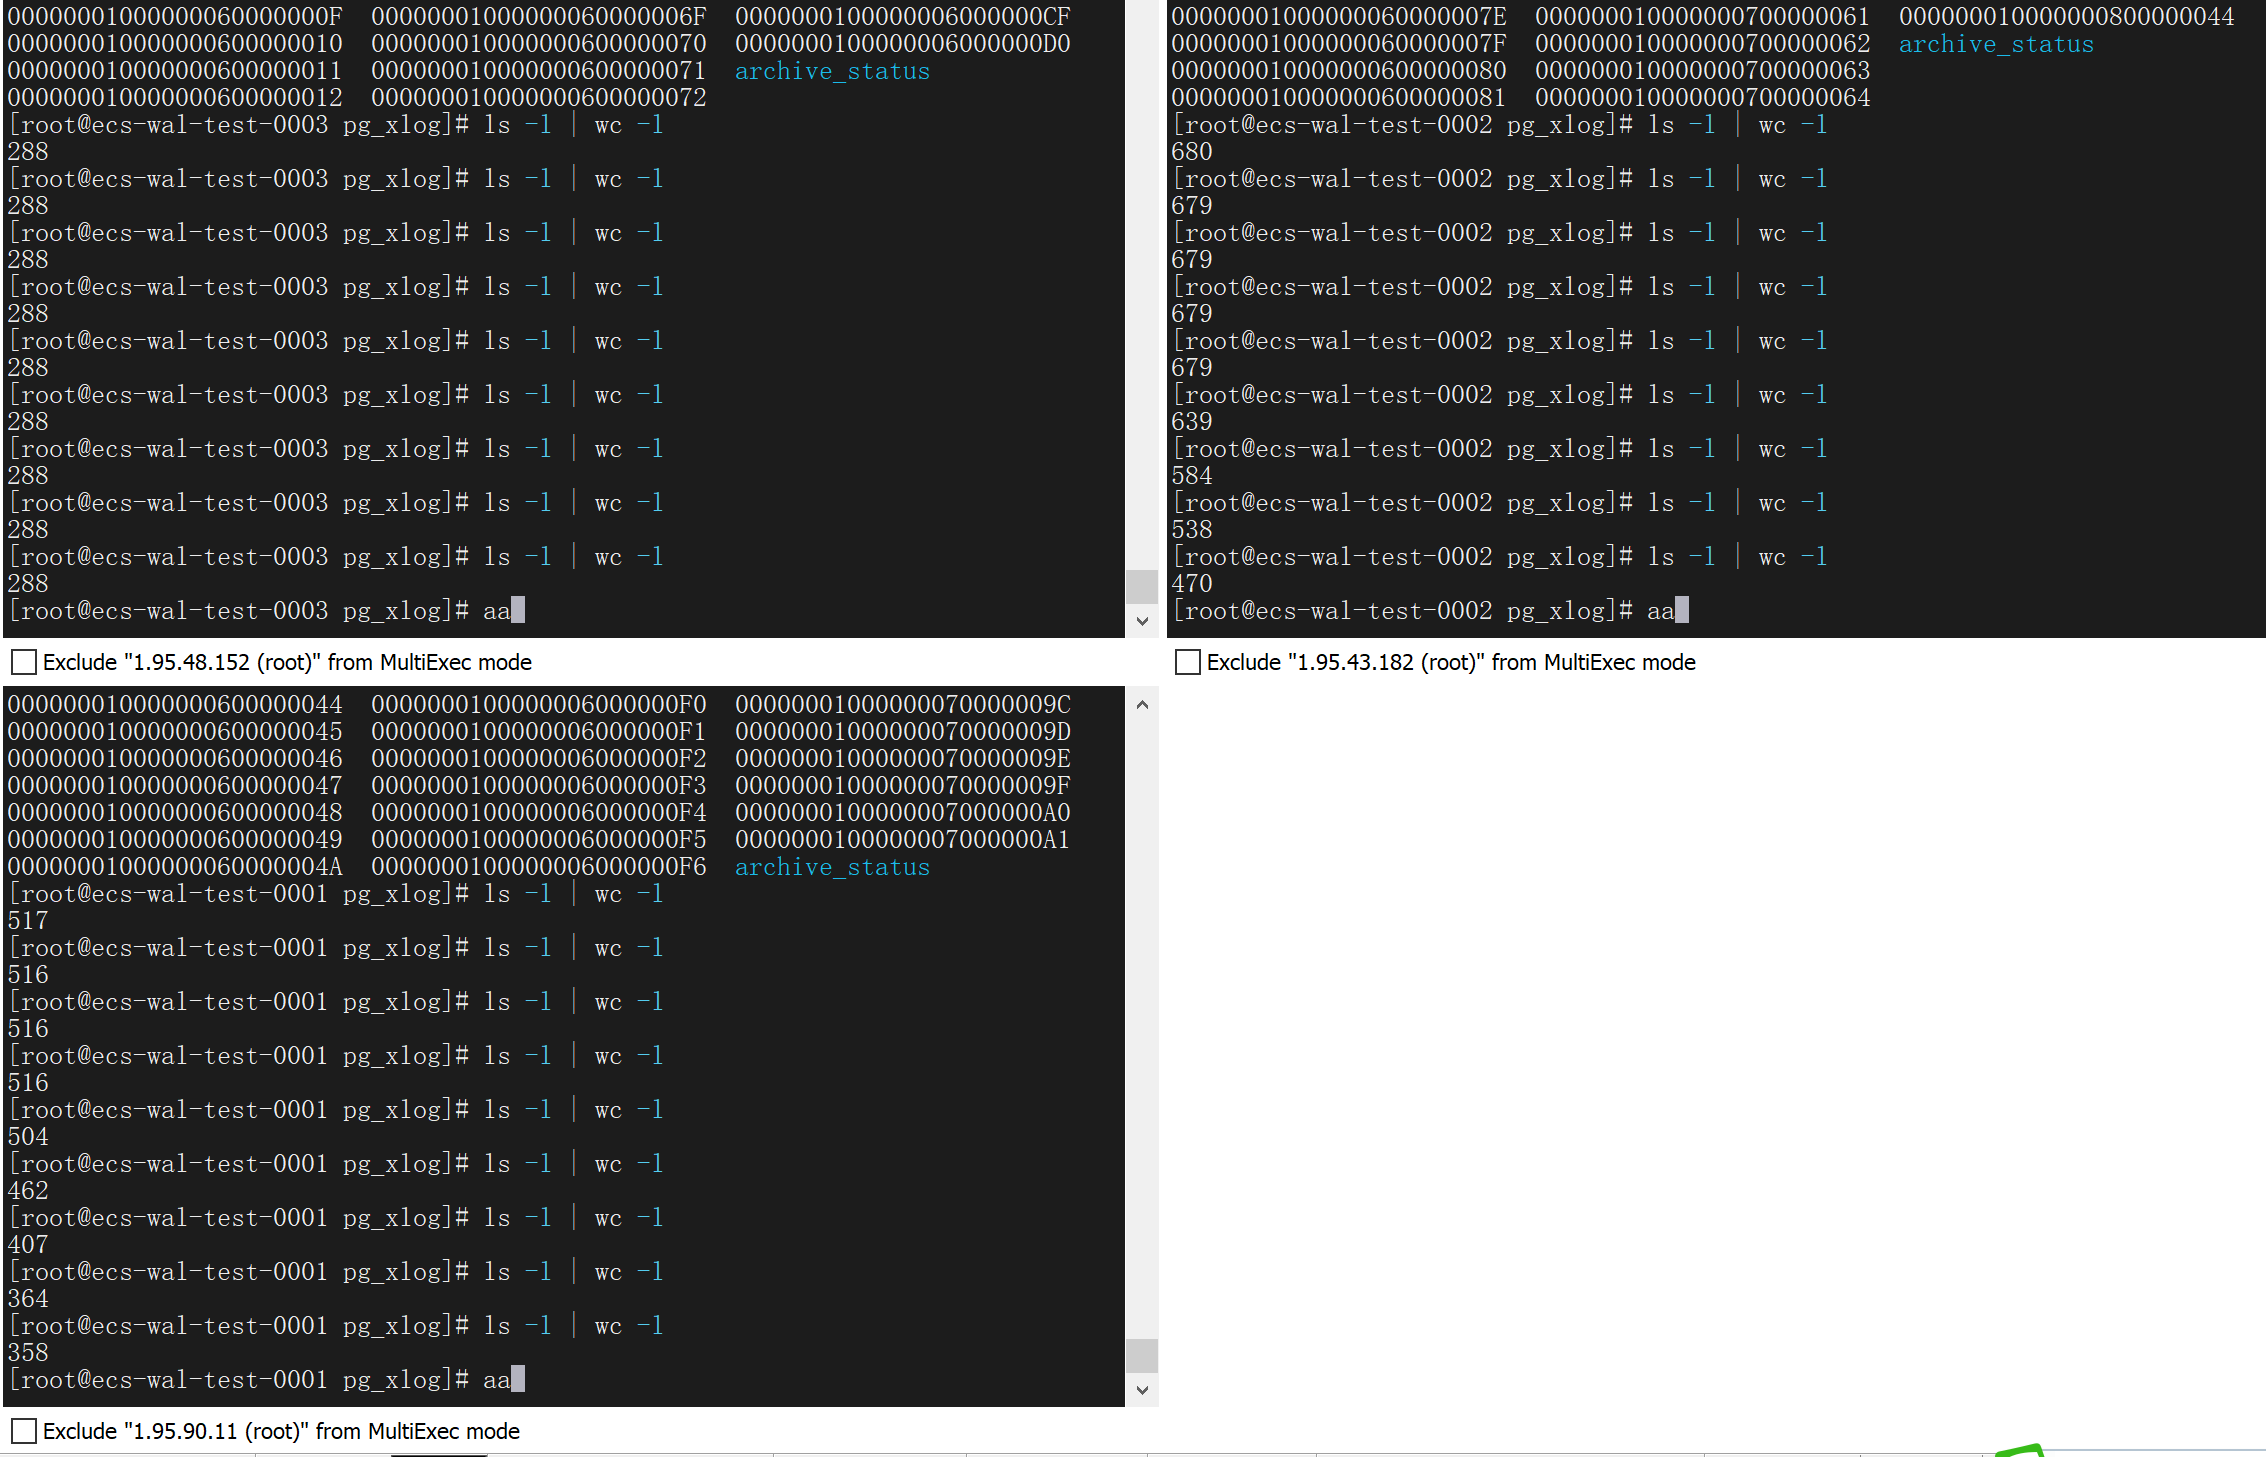Grab the scrollbar thumb in ecs-wal-test-0003 terminal
This screenshot has width=2266, height=1457.
click(x=1142, y=586)
